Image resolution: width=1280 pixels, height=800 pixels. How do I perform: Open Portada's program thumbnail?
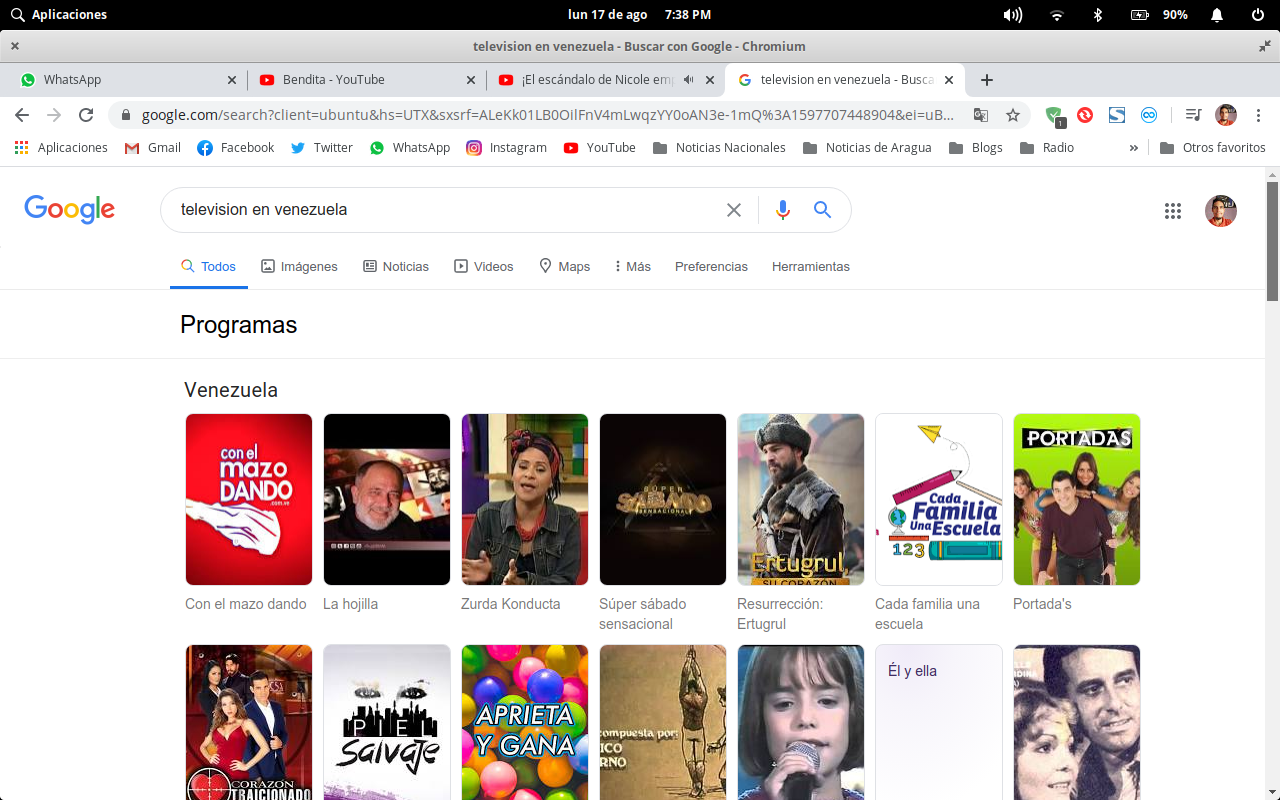pos(1077,499)
